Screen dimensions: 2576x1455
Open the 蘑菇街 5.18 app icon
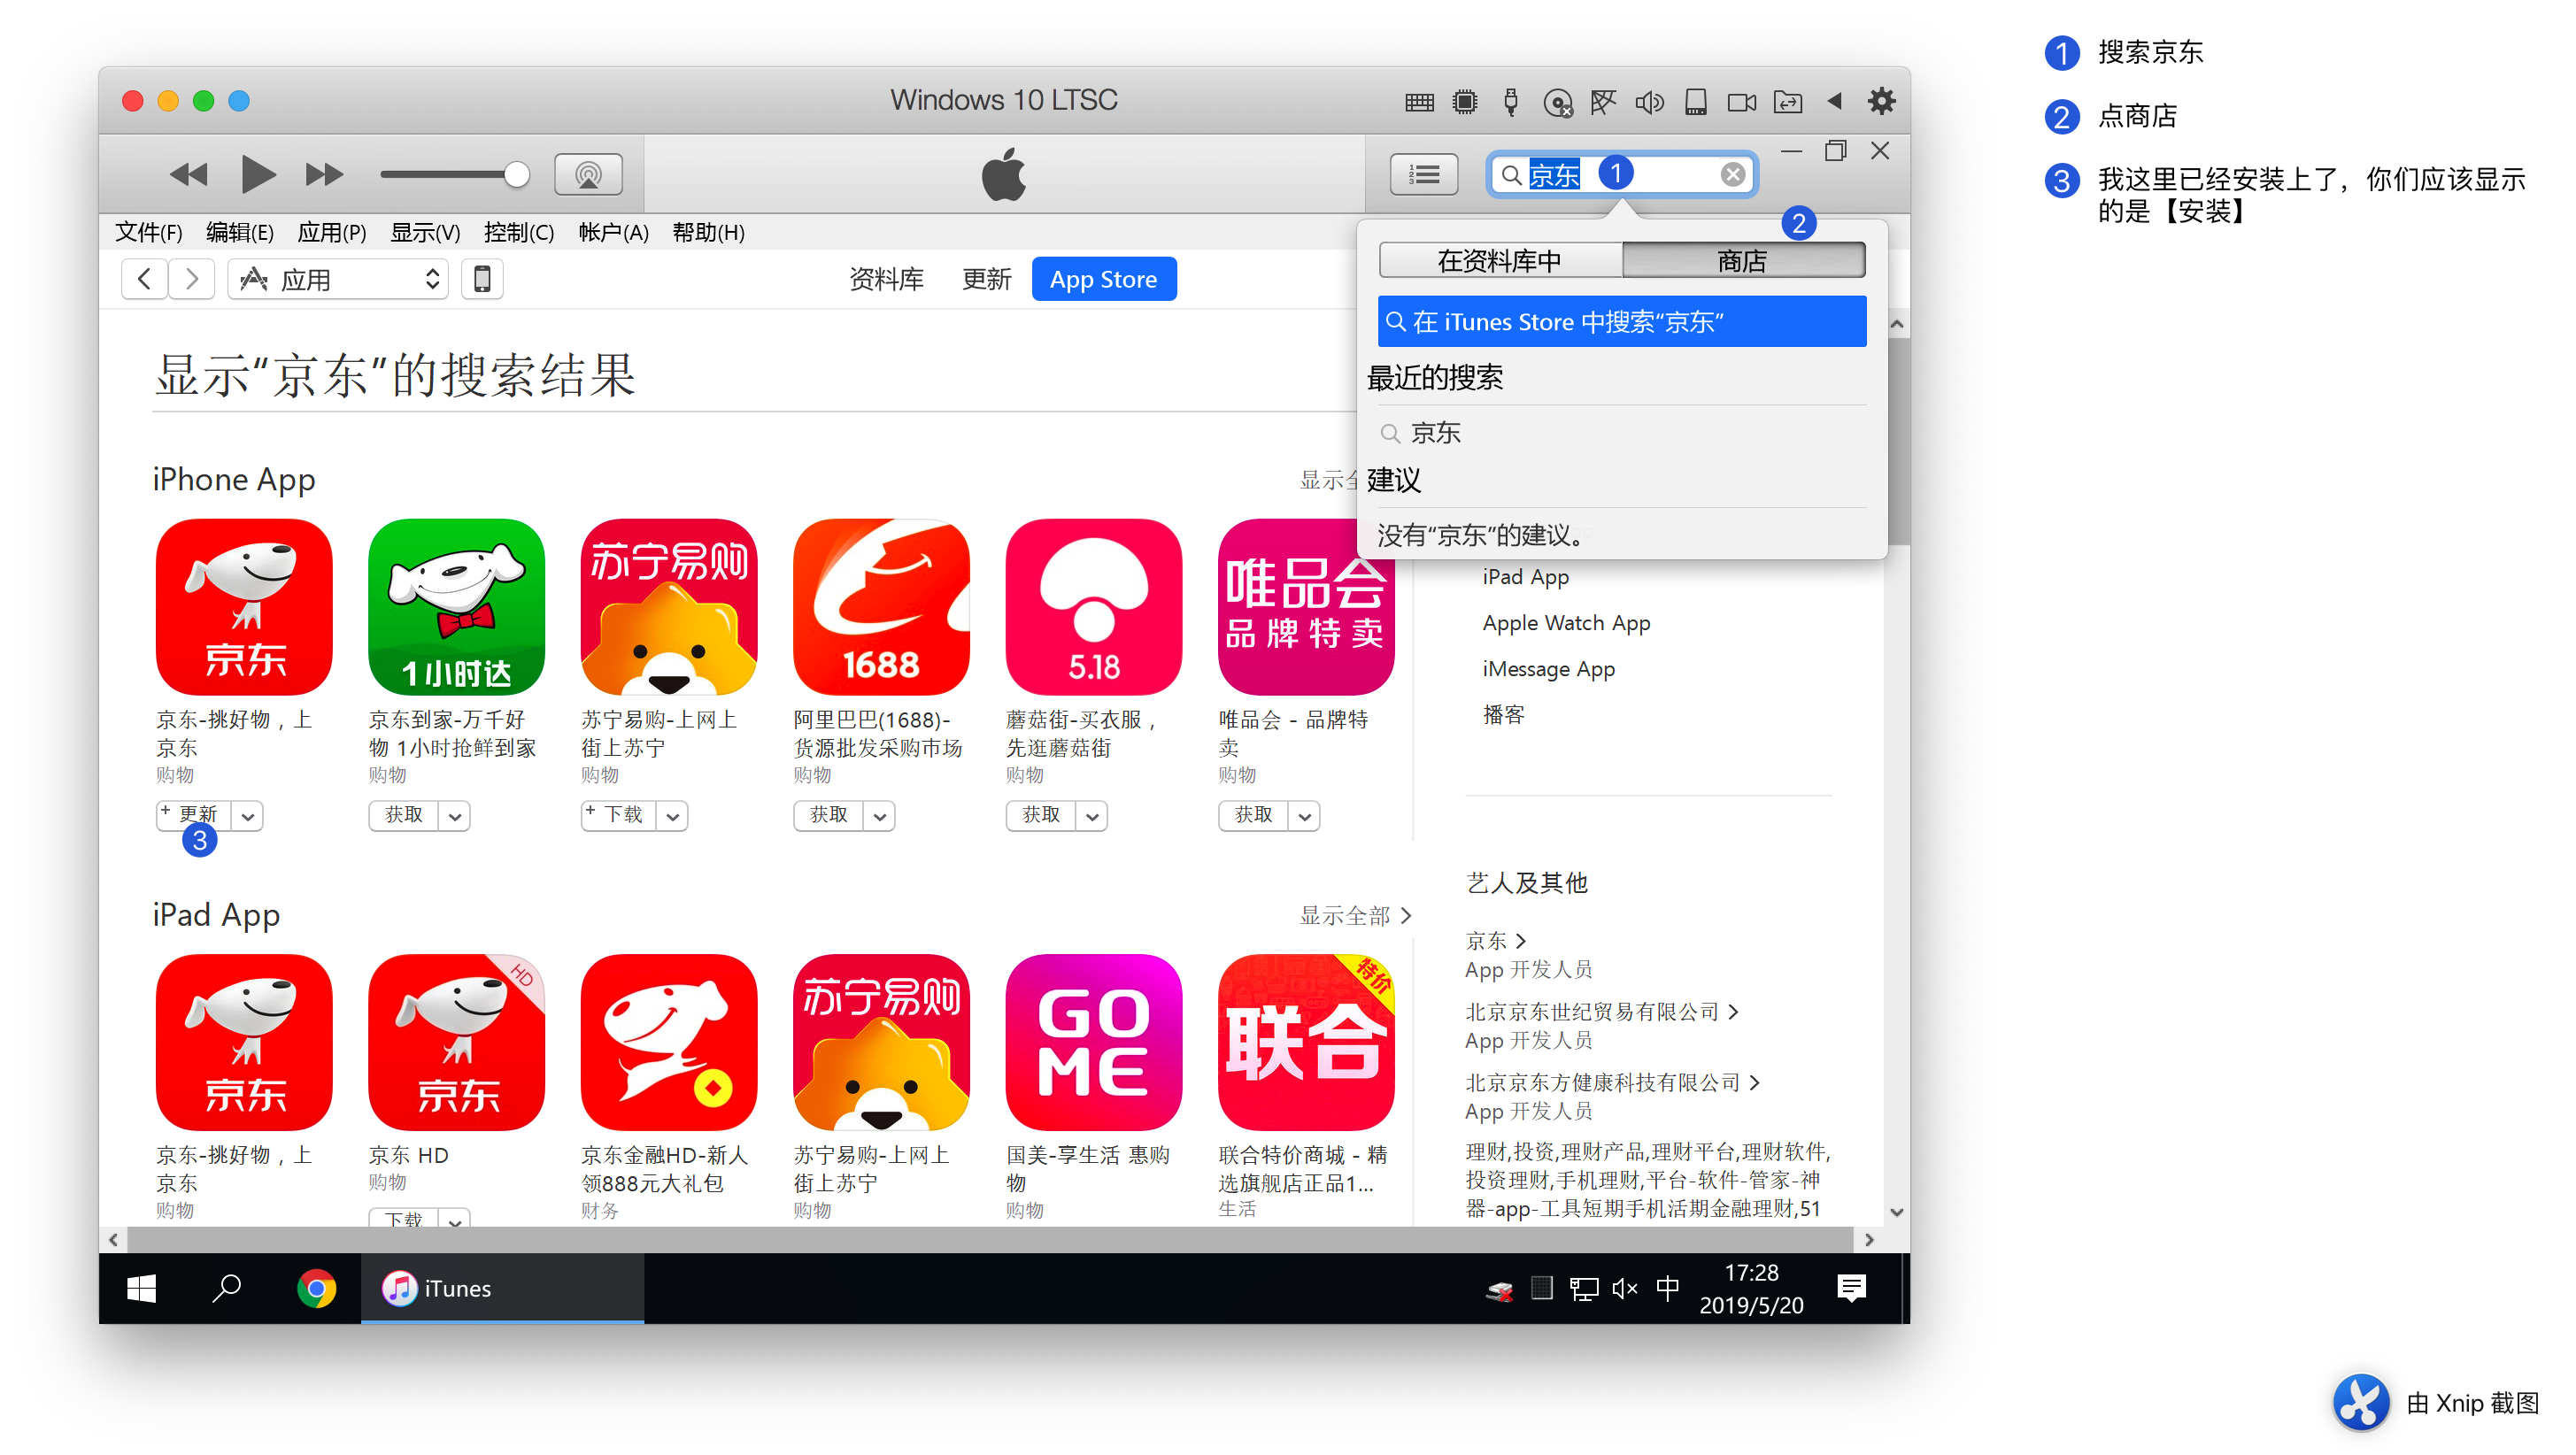[x=1094, y=607]
